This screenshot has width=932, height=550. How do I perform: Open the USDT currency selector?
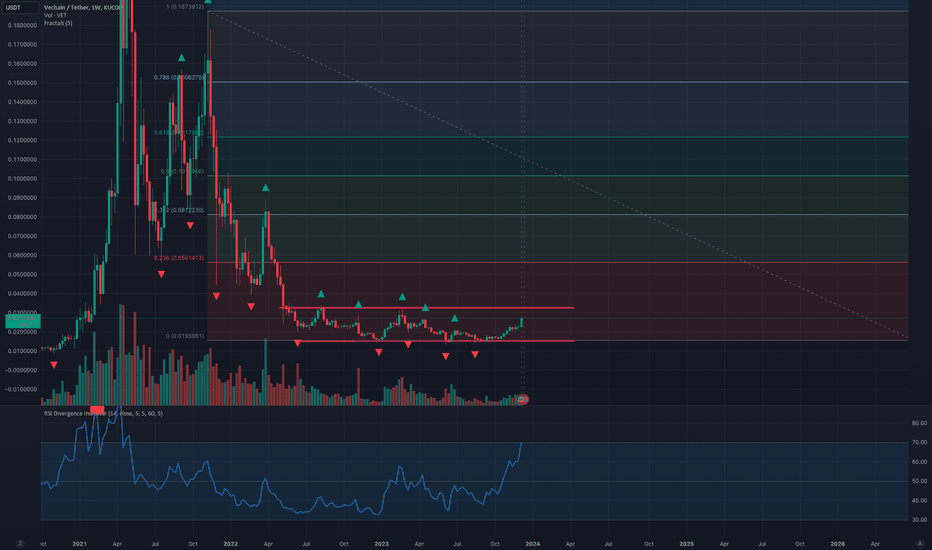[x=19, y=8]
